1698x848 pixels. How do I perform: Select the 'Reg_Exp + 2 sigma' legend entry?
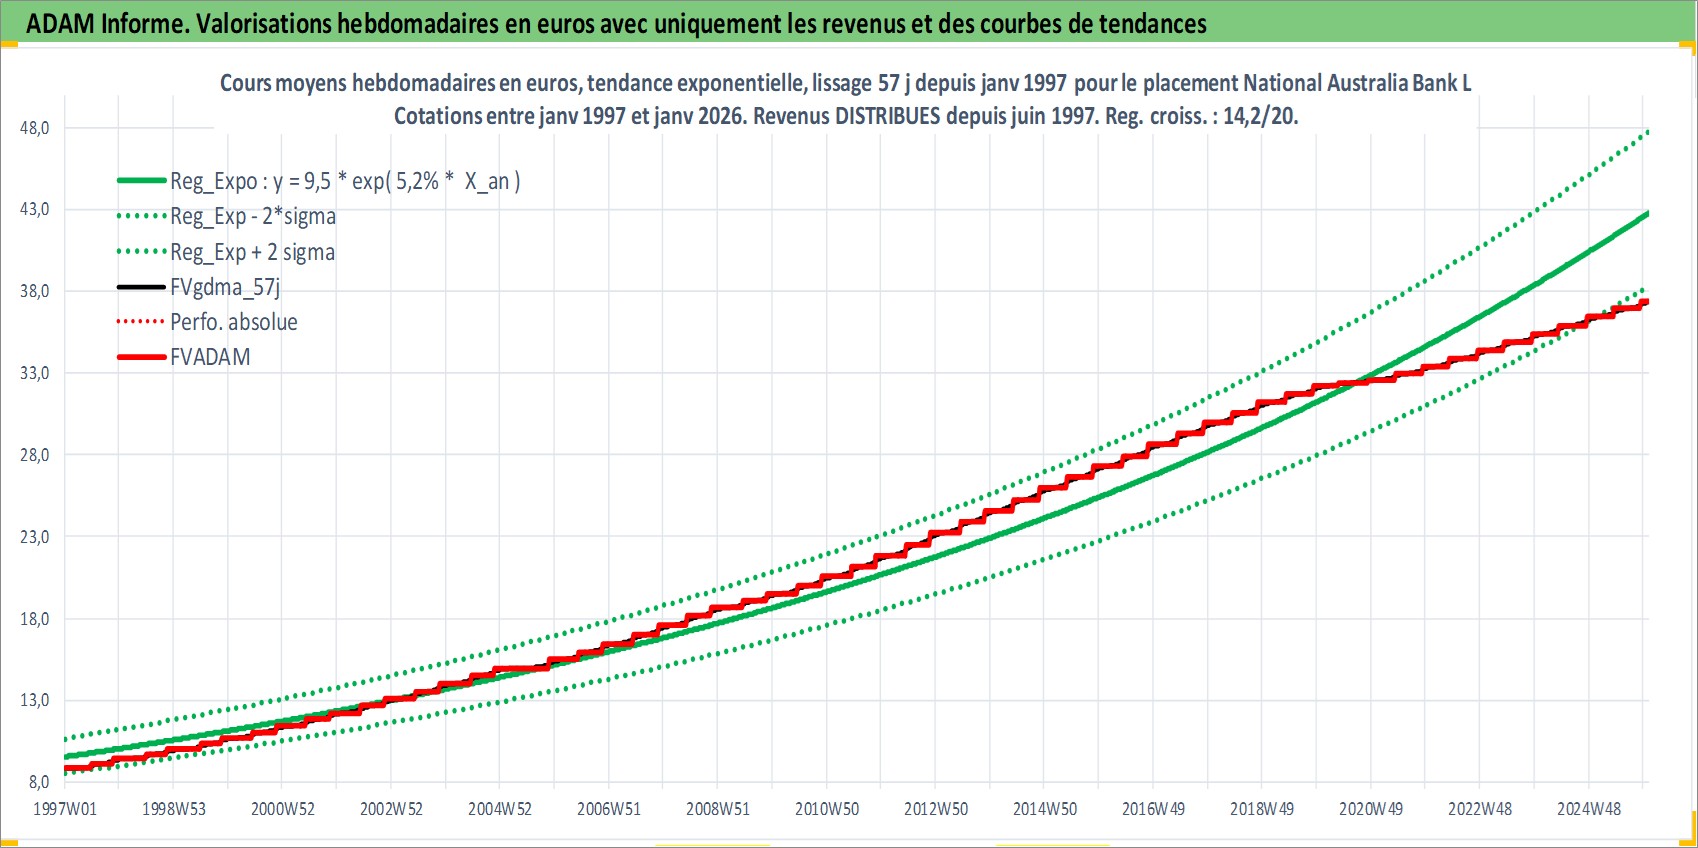coord(252,252)
